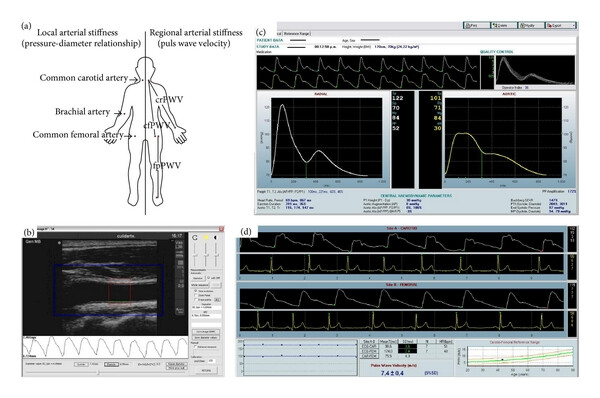Image resolution: width=600 pixels, height=398 pixels.
Task: Adjust the contrast vertical slider
Action: click(216, 255)
